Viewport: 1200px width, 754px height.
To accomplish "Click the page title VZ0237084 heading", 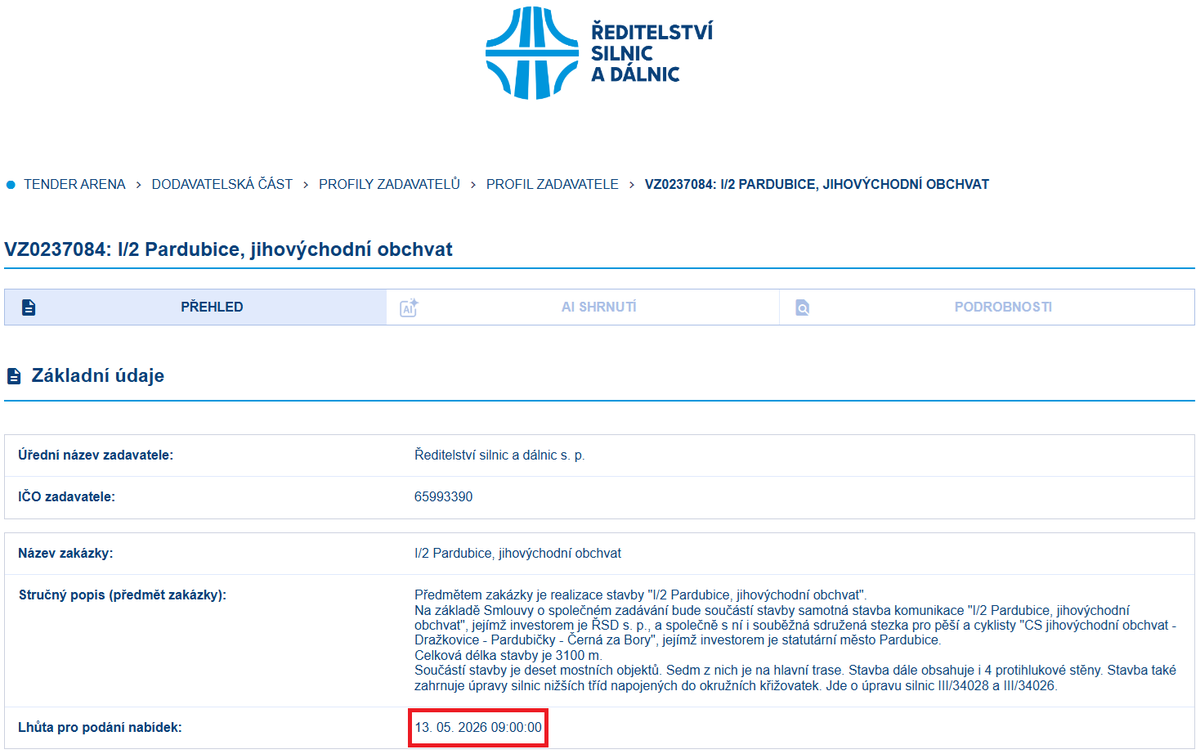I will point(229,249).
